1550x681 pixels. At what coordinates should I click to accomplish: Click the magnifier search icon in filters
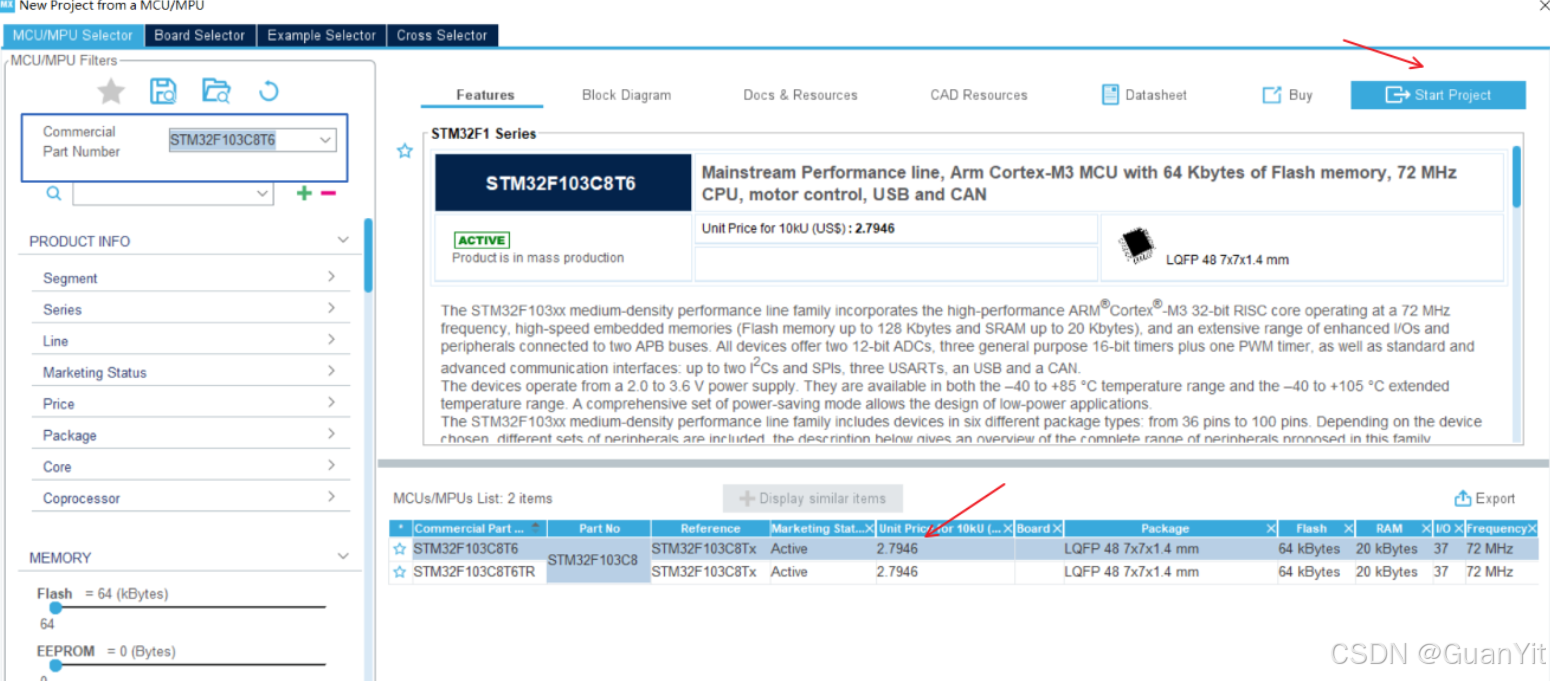pyautogui.click(x=54, y=194)
